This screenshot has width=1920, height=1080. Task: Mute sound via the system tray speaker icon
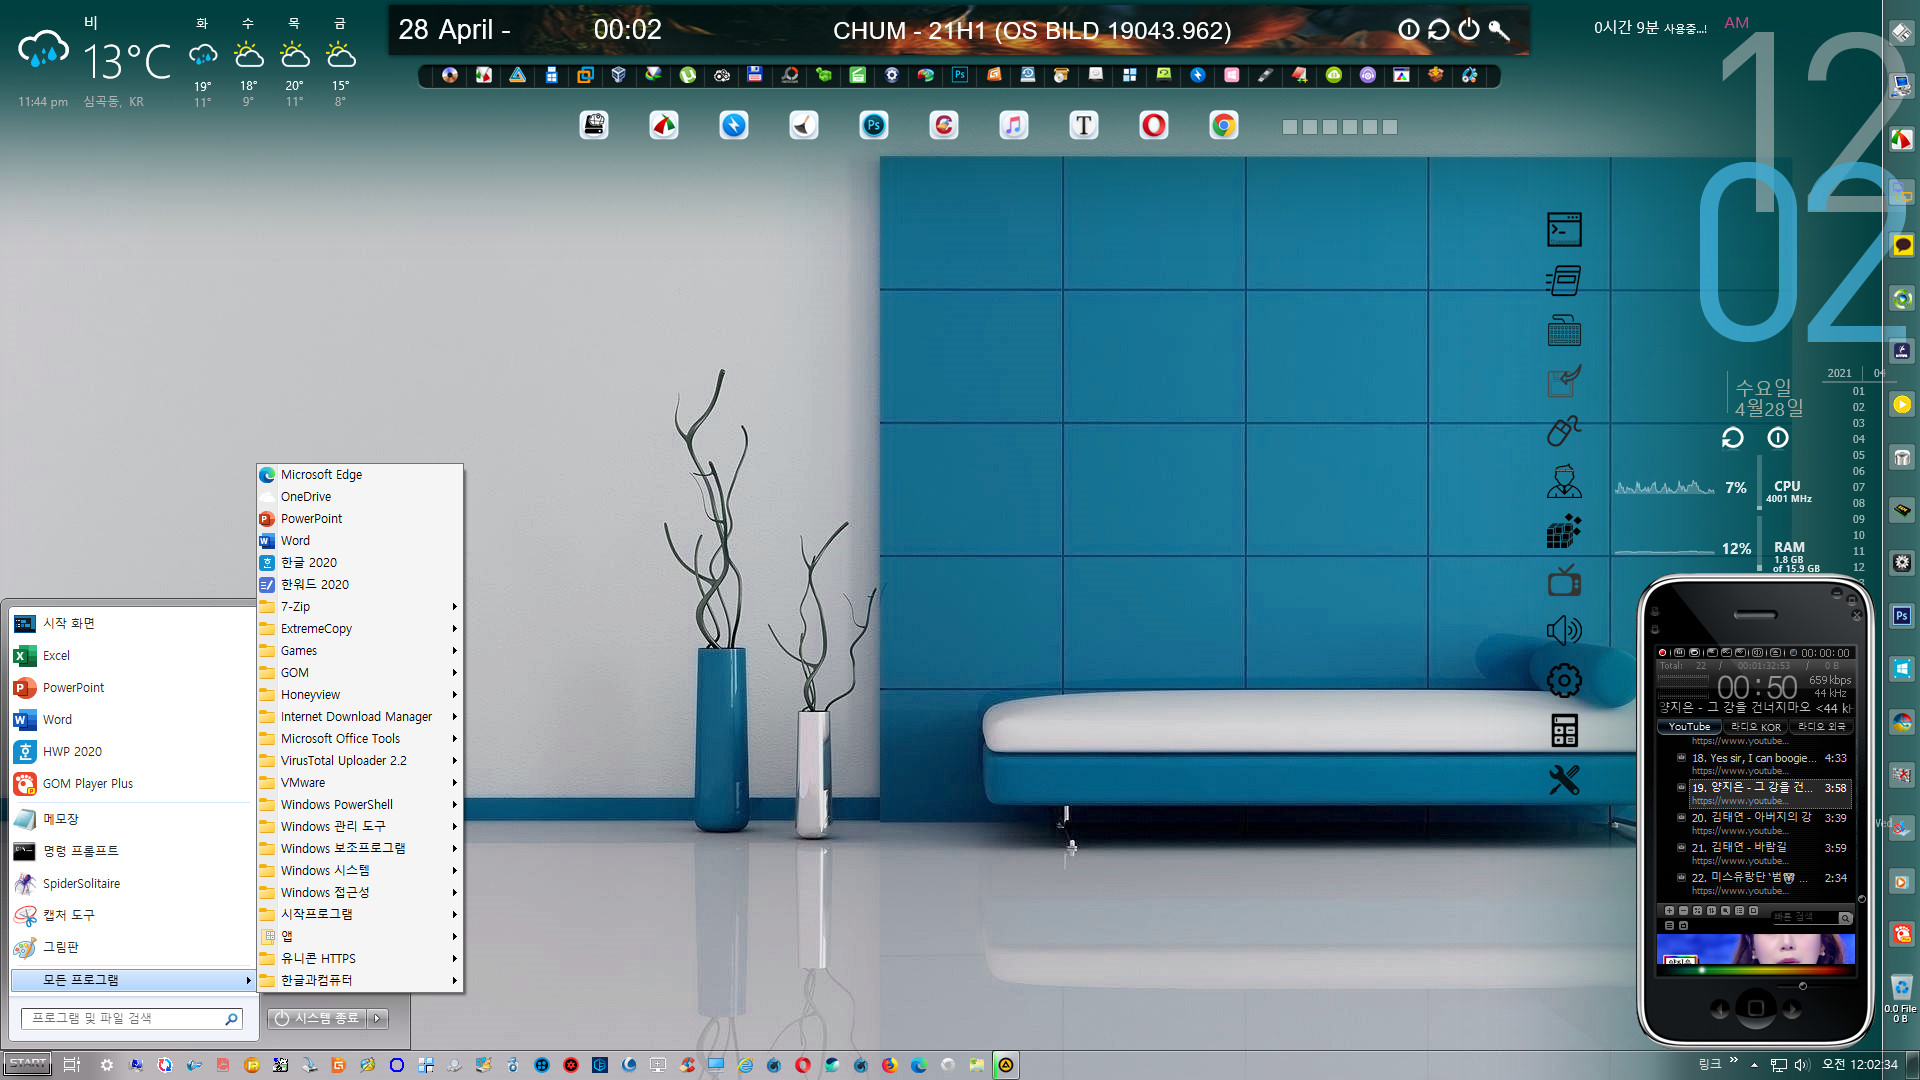[x=1802, y=1065]
